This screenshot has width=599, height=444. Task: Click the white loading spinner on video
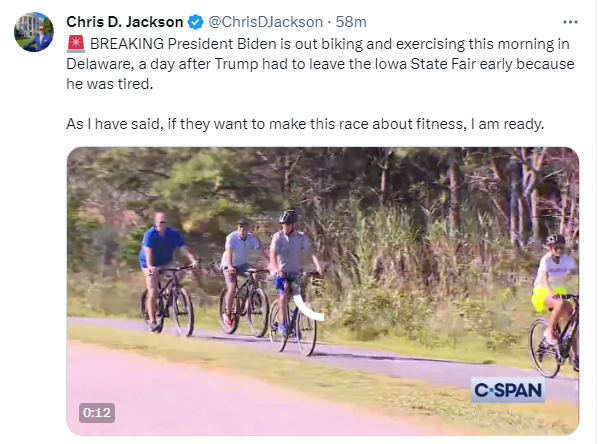pos(309,310)
